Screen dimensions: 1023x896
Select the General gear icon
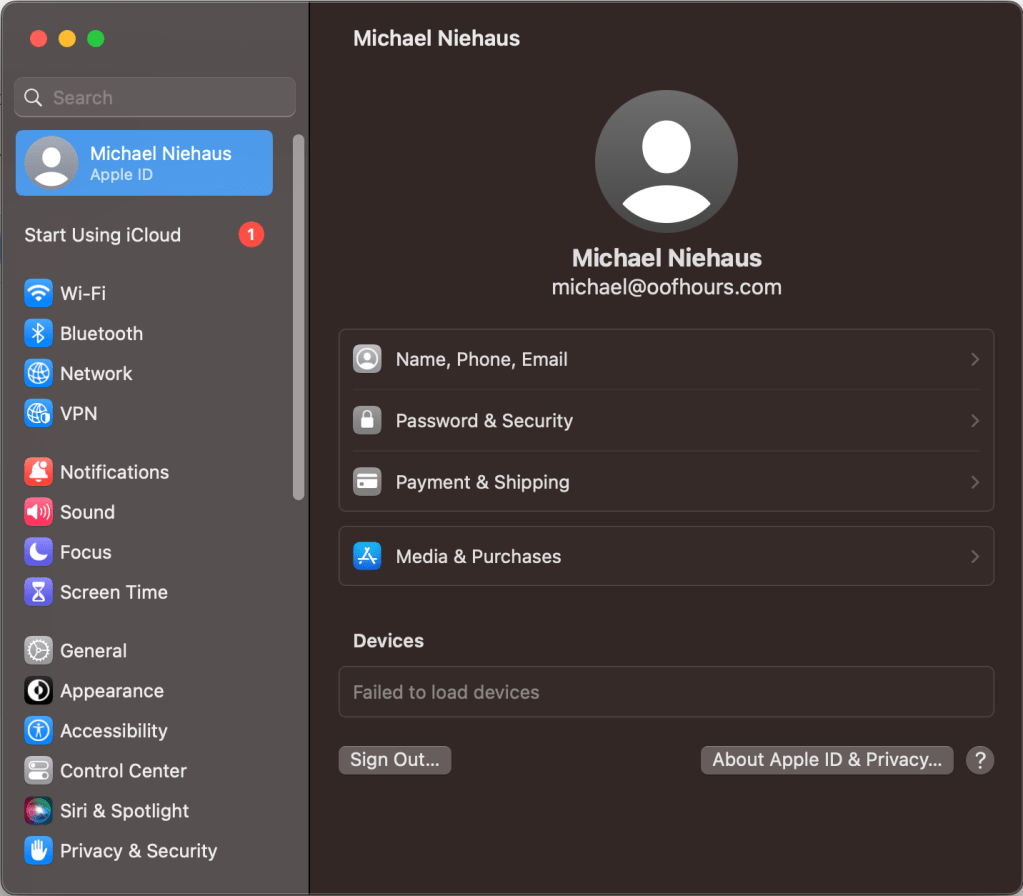pos(39,651)
